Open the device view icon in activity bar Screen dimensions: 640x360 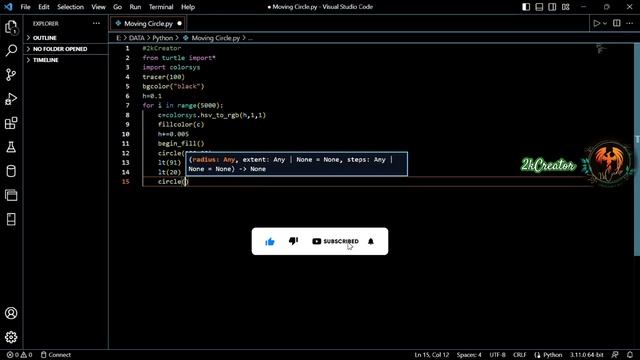point(11,219)
